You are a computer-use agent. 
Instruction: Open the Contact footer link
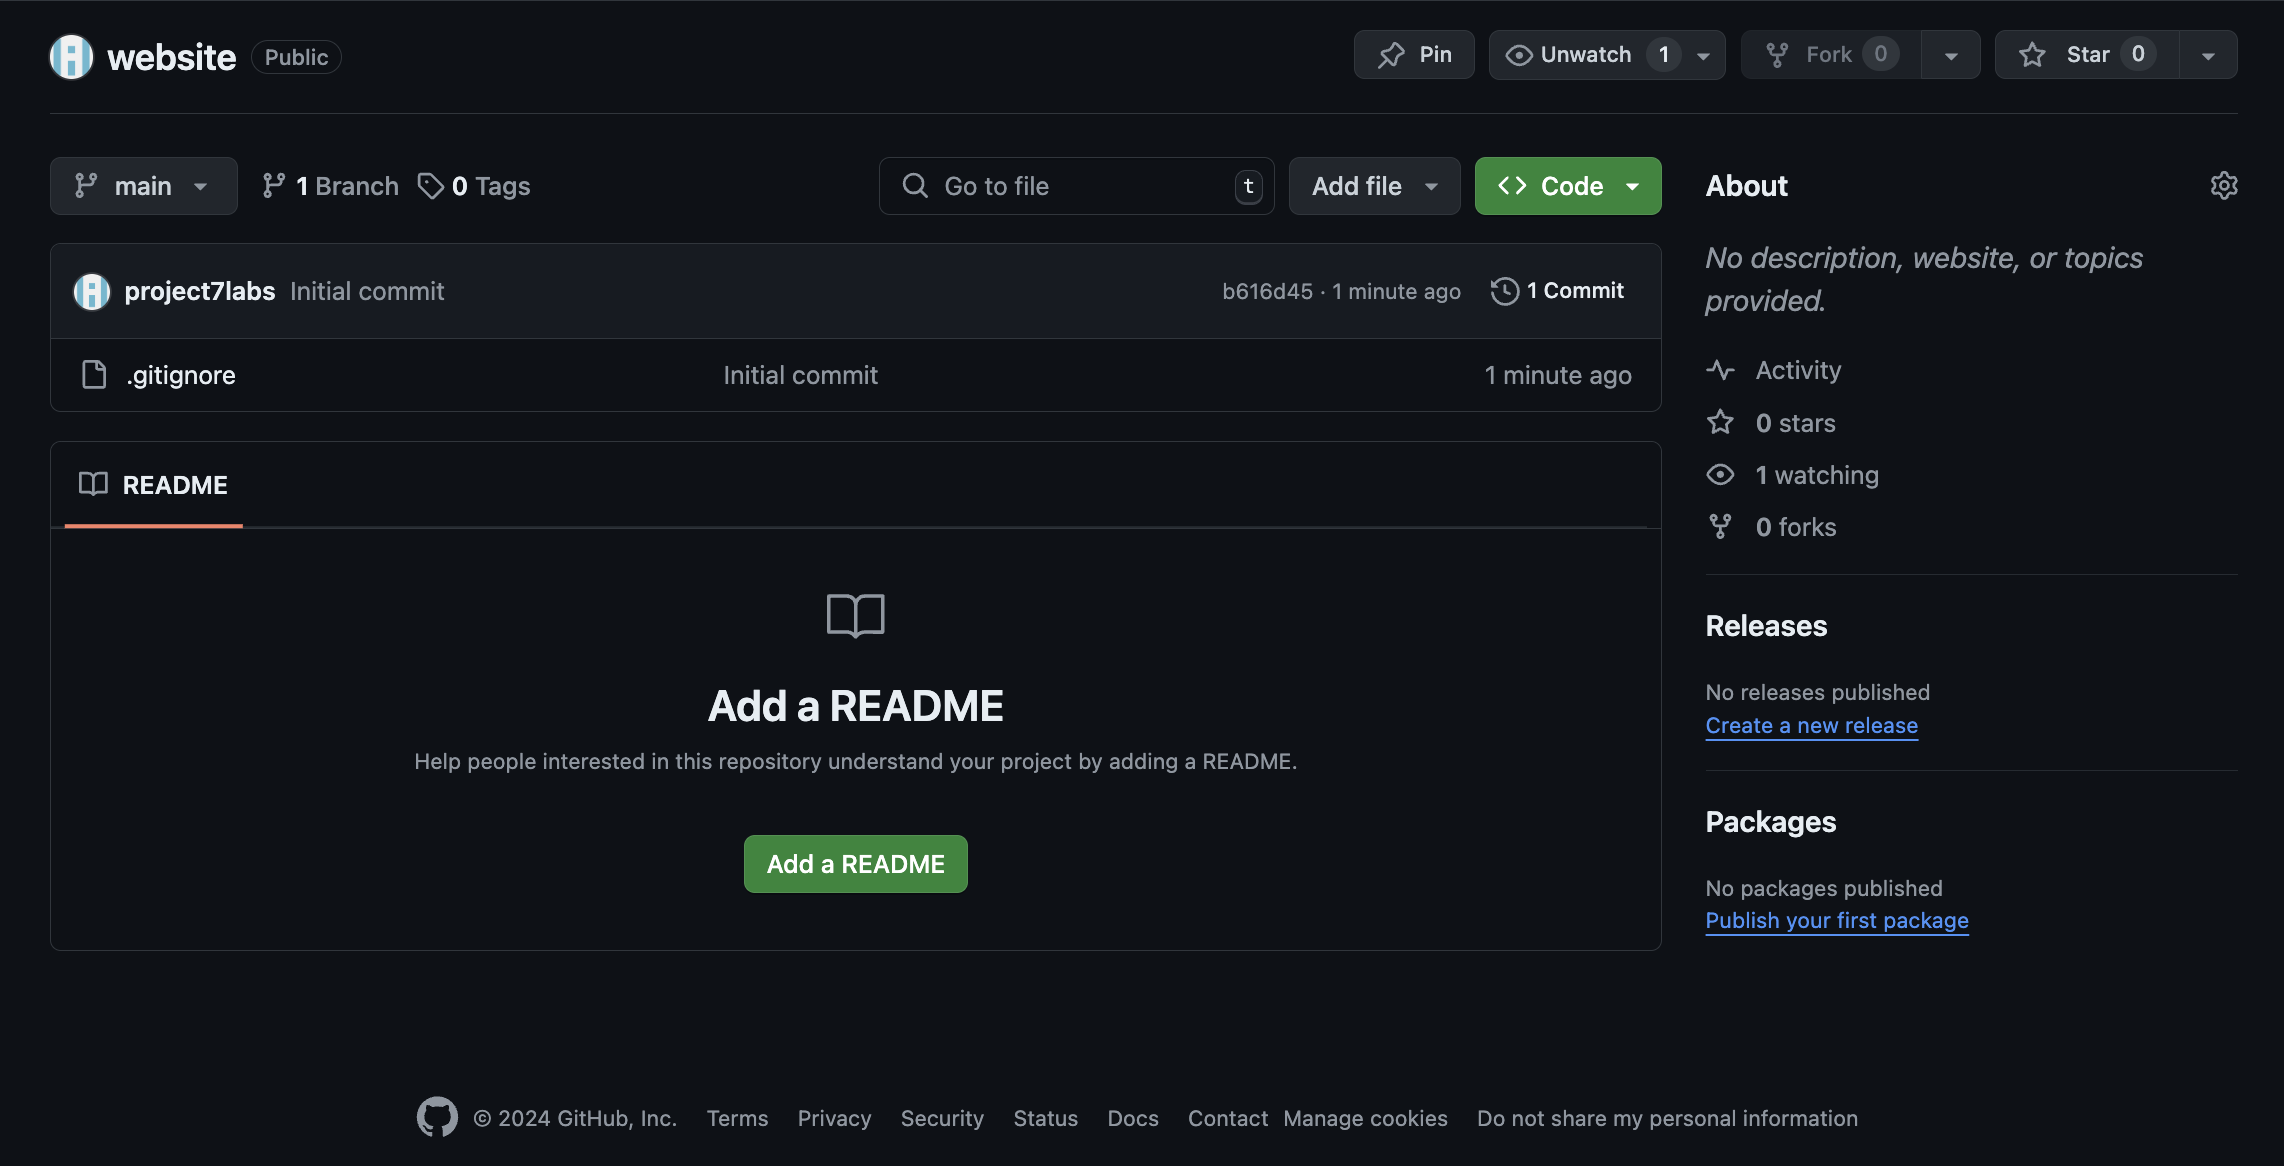1227,1118
